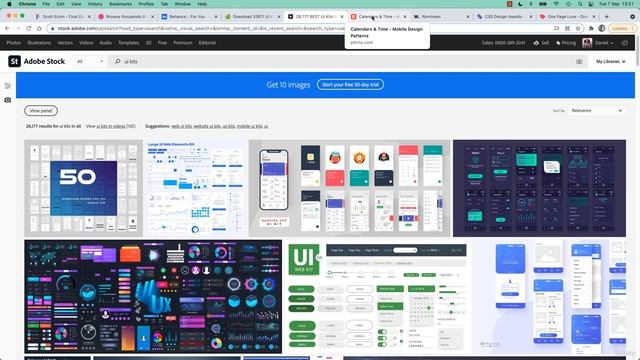Click the Do Not Disturb moon icon

click(520, 4)
